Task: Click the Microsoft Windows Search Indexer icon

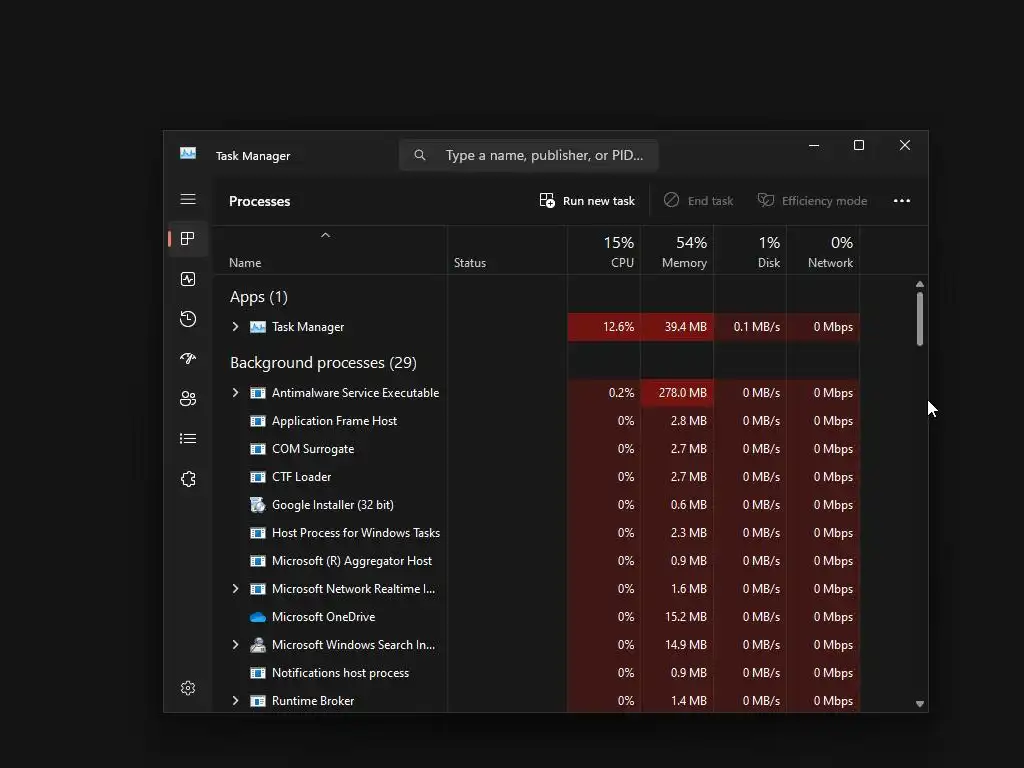Action: pos(258,645)
